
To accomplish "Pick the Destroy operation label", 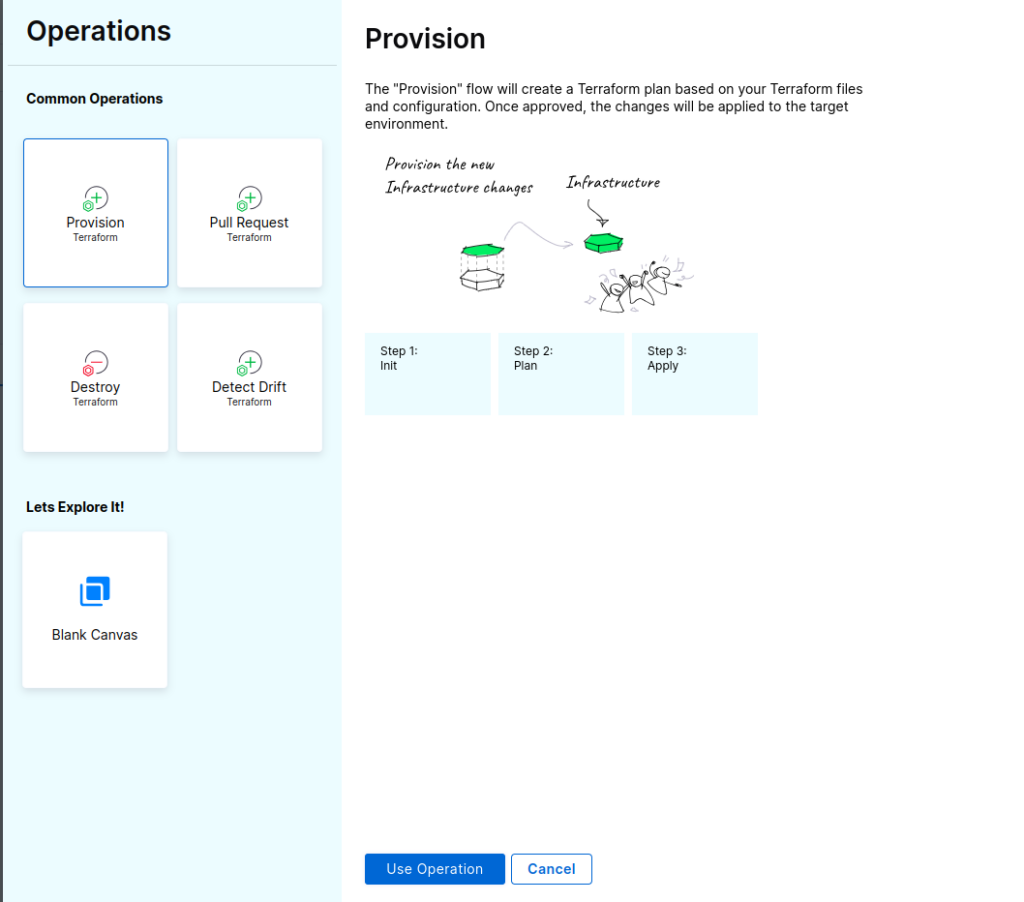I will 95,388.
